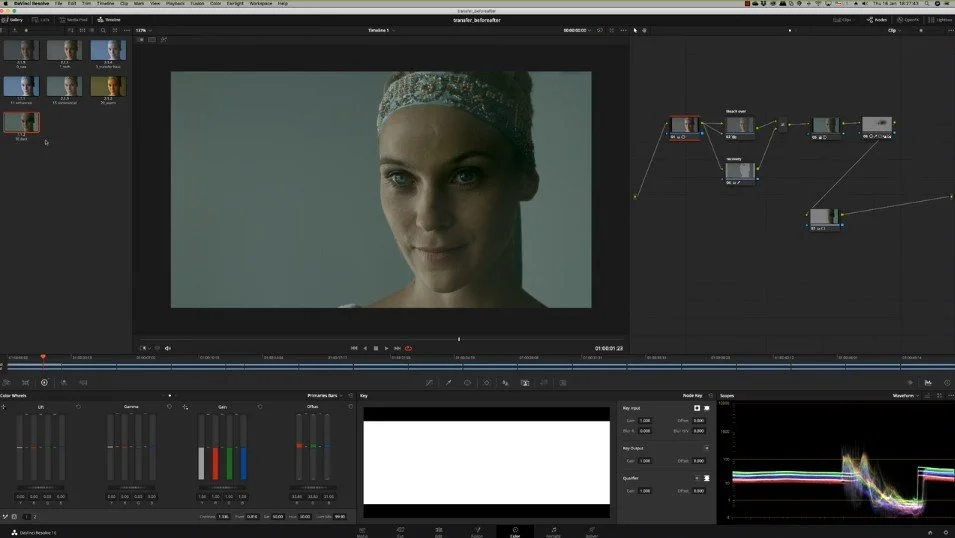The image size is (955, 538).
Task: Jump to first frame button
Action: [354, 348]
